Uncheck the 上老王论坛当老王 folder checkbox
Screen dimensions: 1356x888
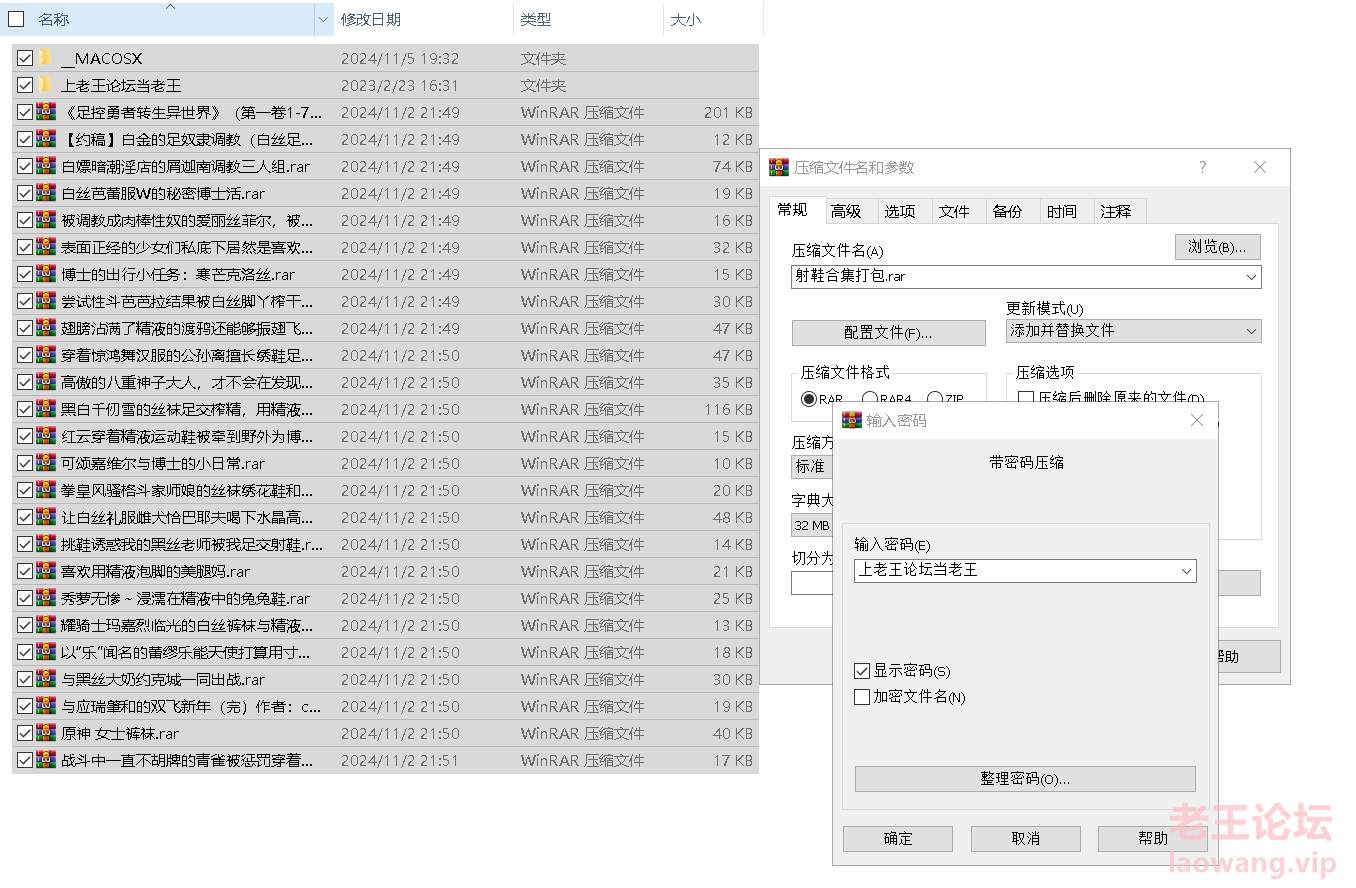25,85
